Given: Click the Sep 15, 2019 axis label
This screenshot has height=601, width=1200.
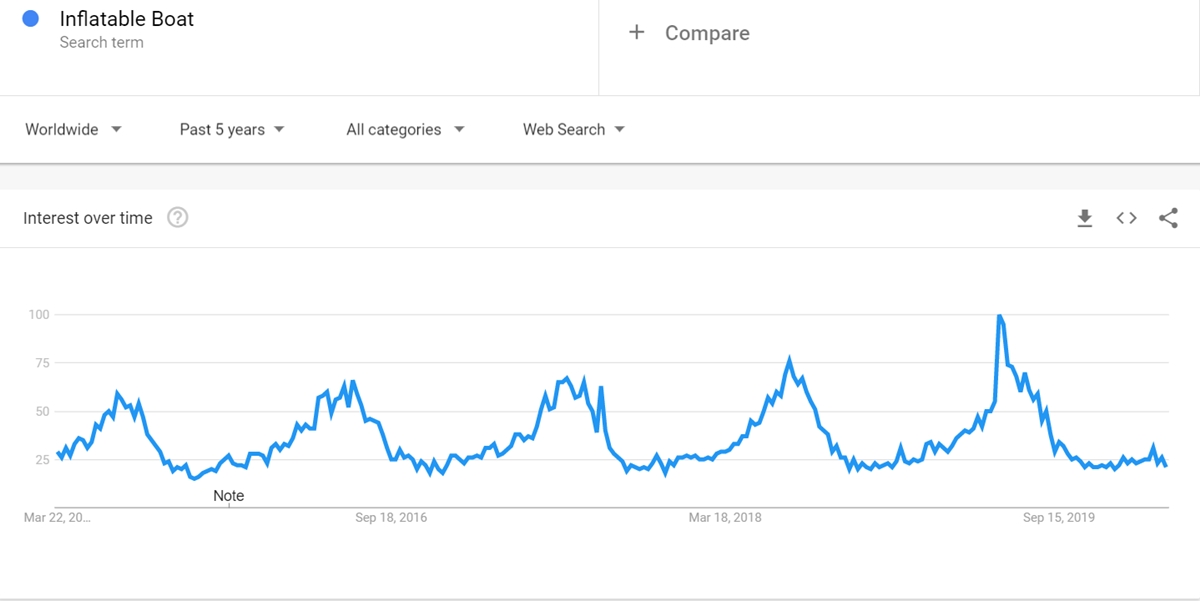Looking at the screenshot, I should [x=1059, y=518].
